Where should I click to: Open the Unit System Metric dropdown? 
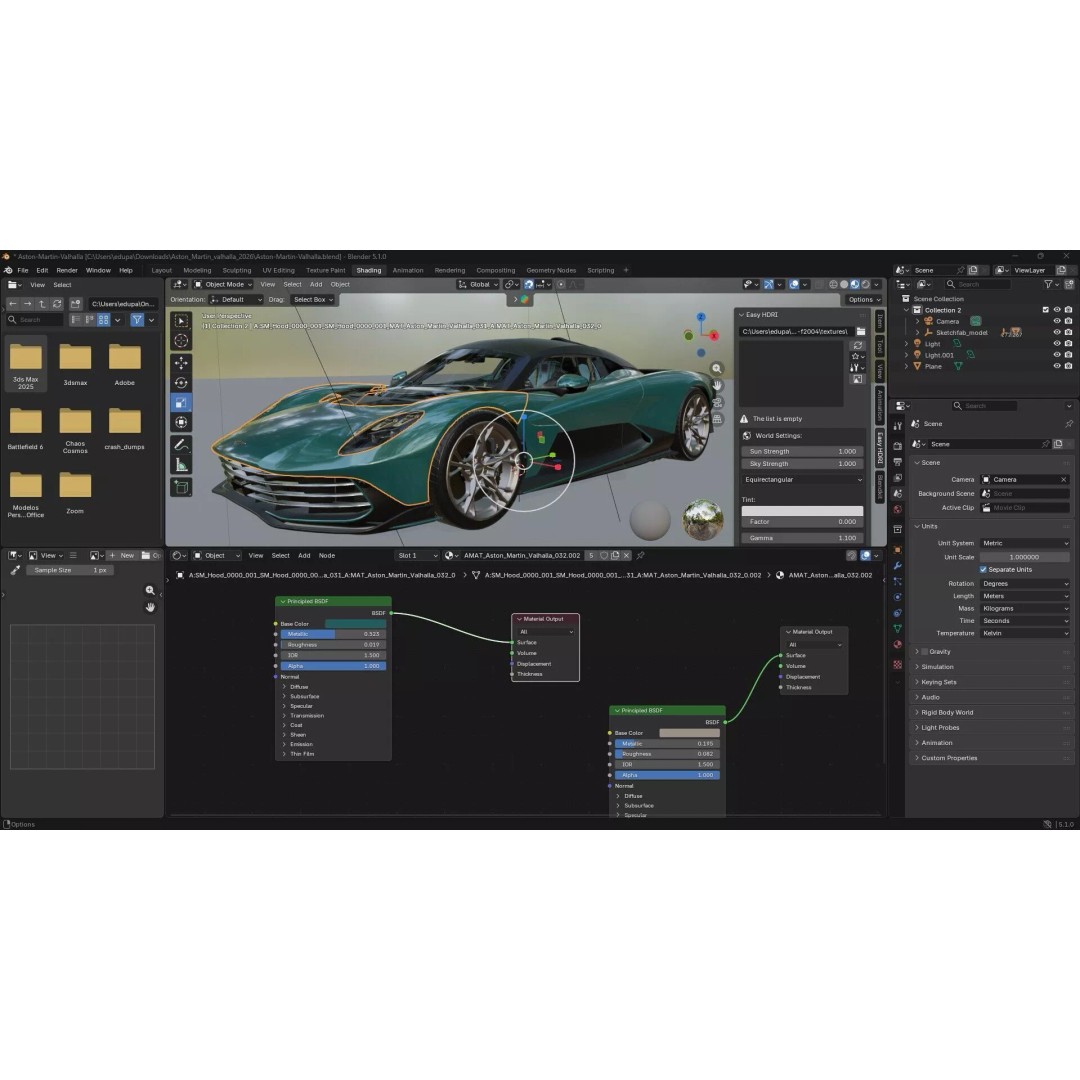pyautogui.click(x=1025, y=543)
